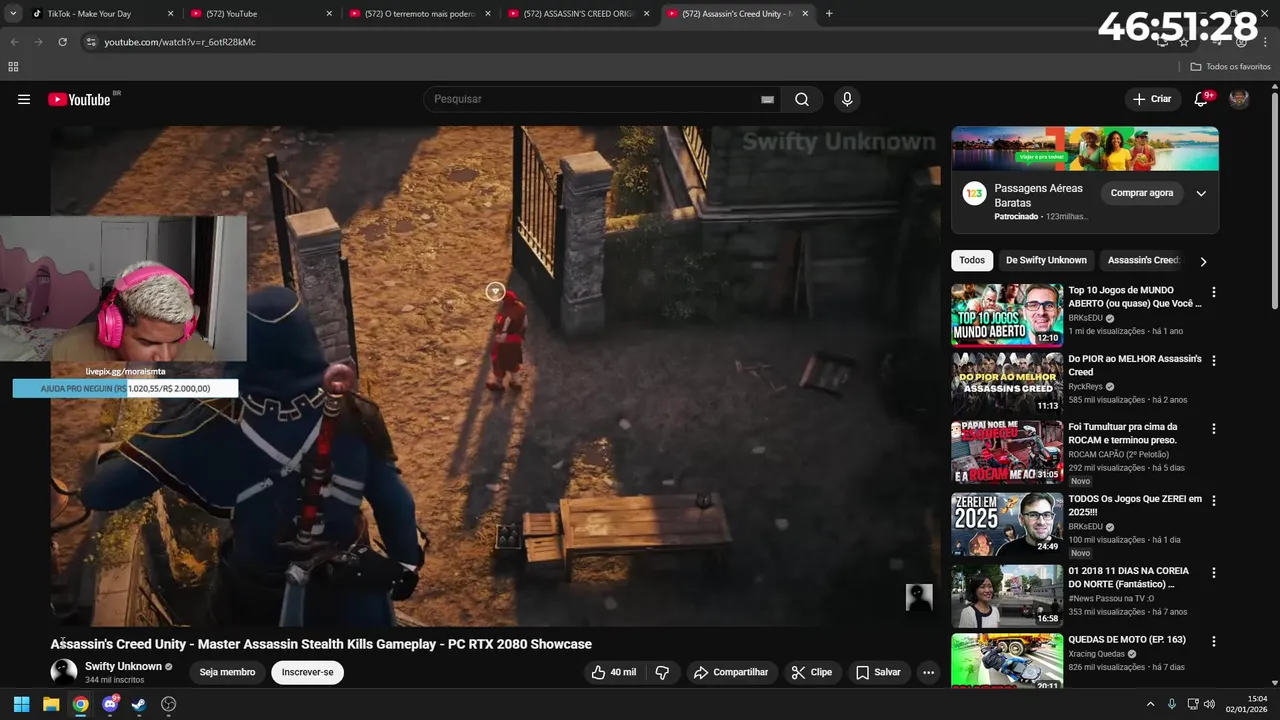1280x720 pixels.
Task: Dislike the video with thumbs down
Action: point(662,672)
